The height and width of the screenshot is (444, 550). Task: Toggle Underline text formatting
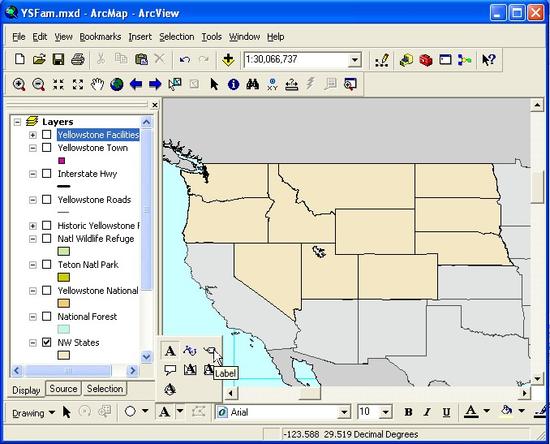(x=446, y=412)
